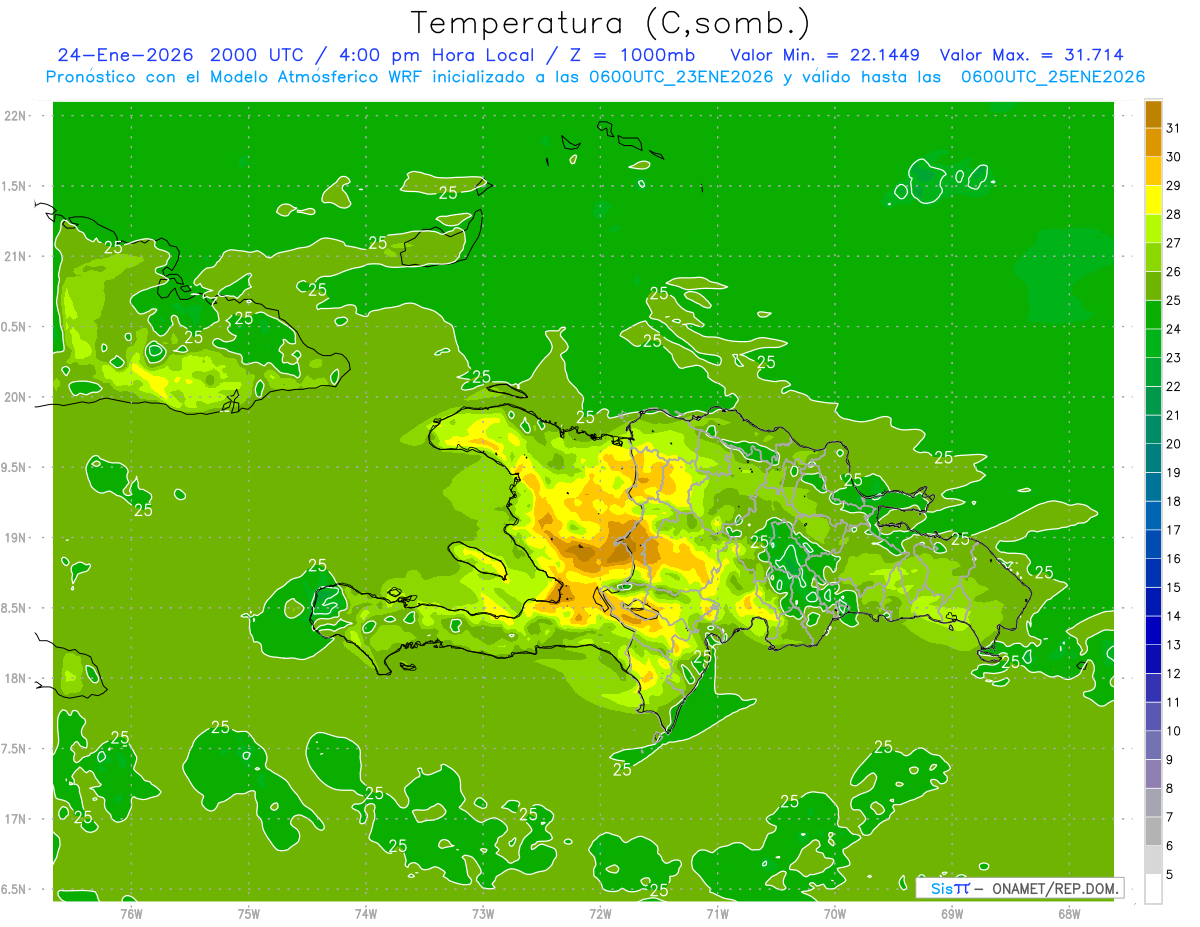The width and height of the screenshot is (1200, 927).
Task: Click the orange legend swatch between 30 and 31
Action: [x=1153, y=142]
